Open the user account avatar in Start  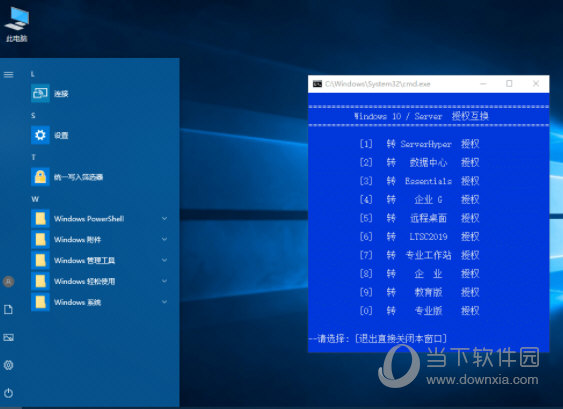coord(9,281)
